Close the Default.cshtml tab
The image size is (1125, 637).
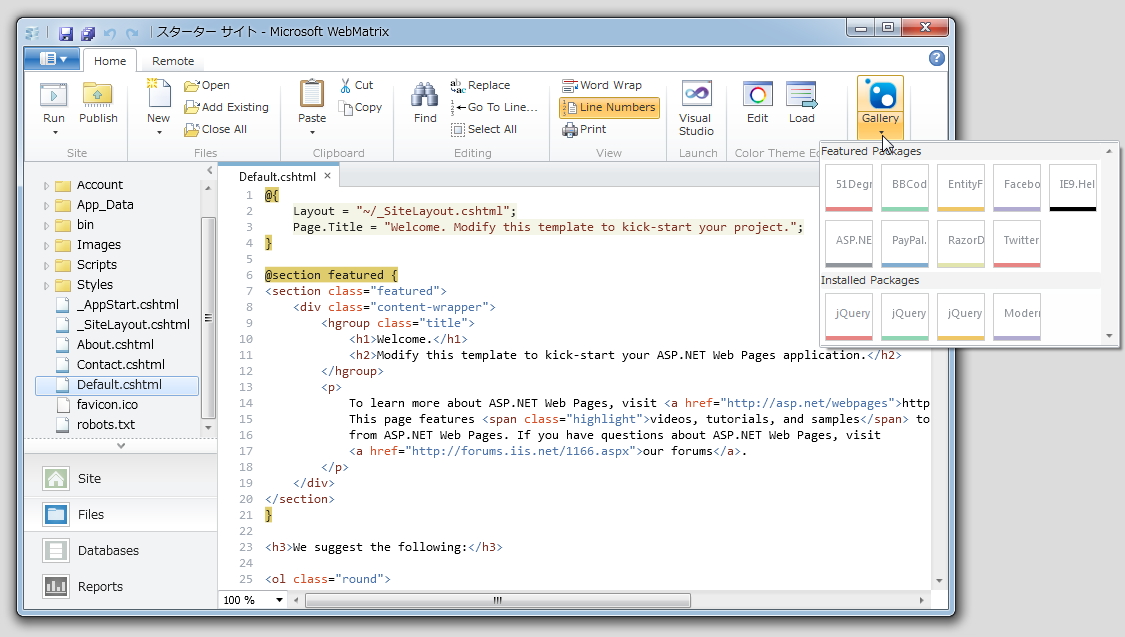point(327,176)
